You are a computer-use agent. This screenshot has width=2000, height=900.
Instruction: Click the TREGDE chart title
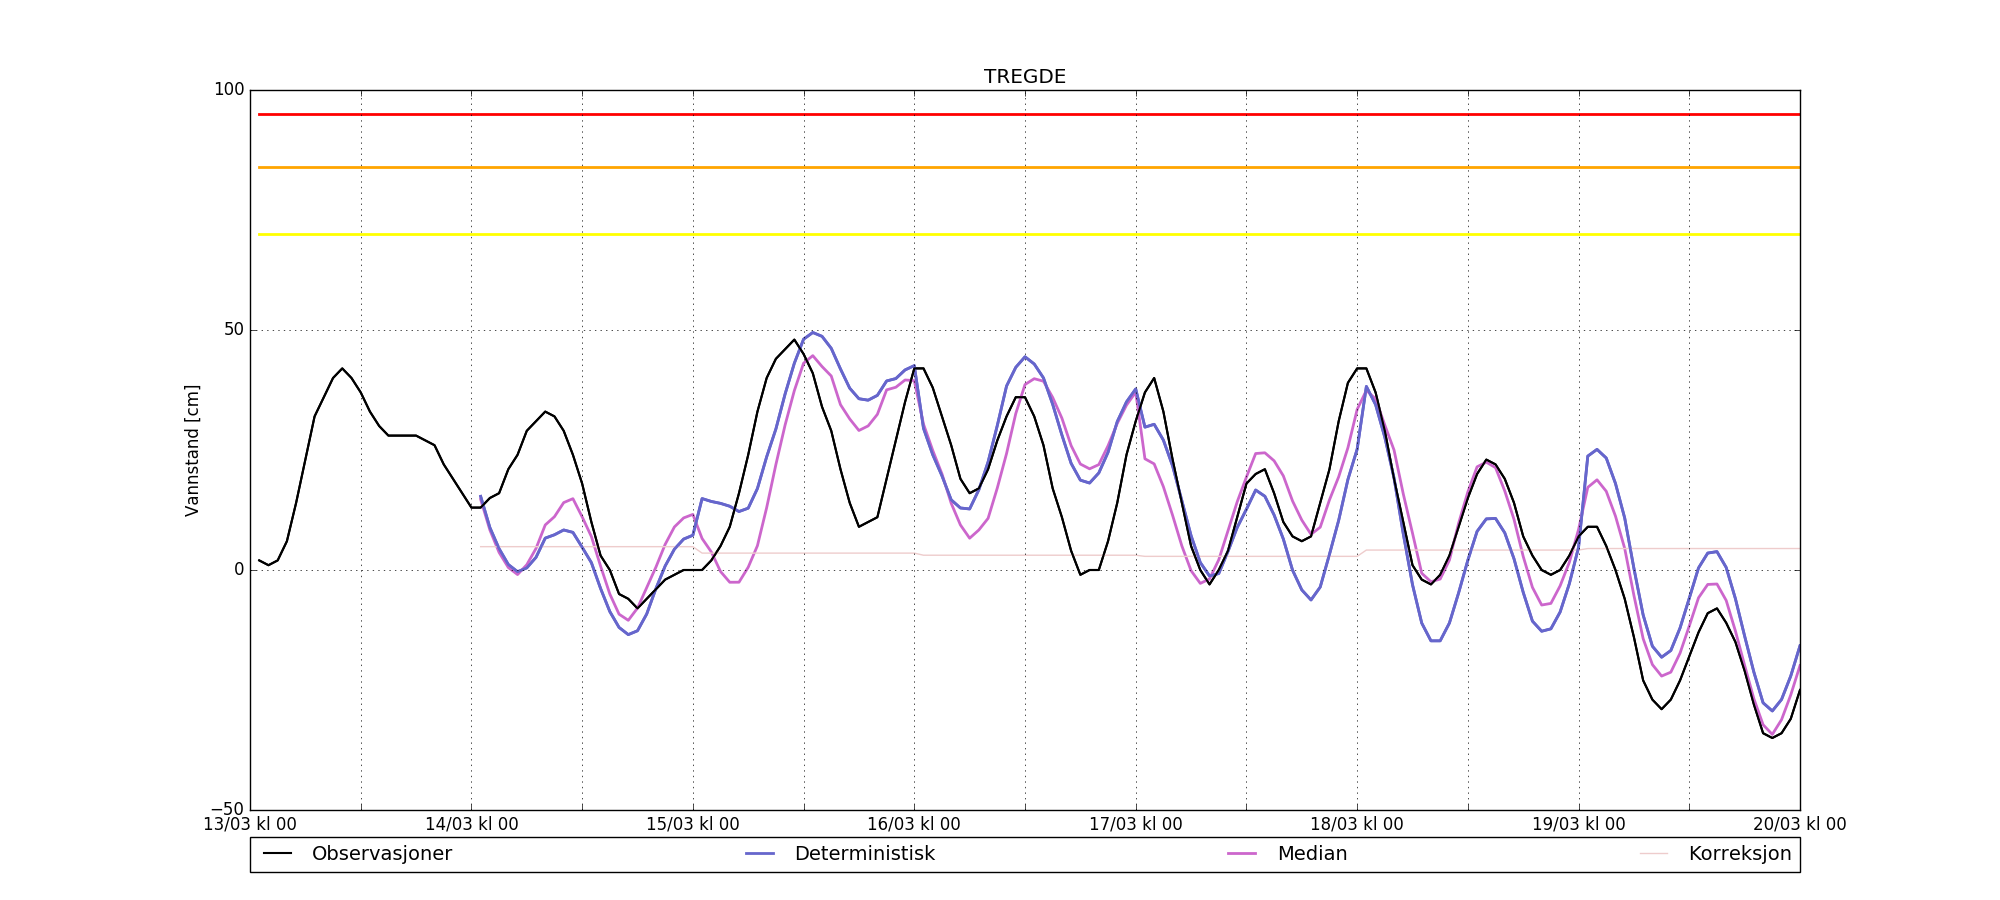pos(1024,77)
